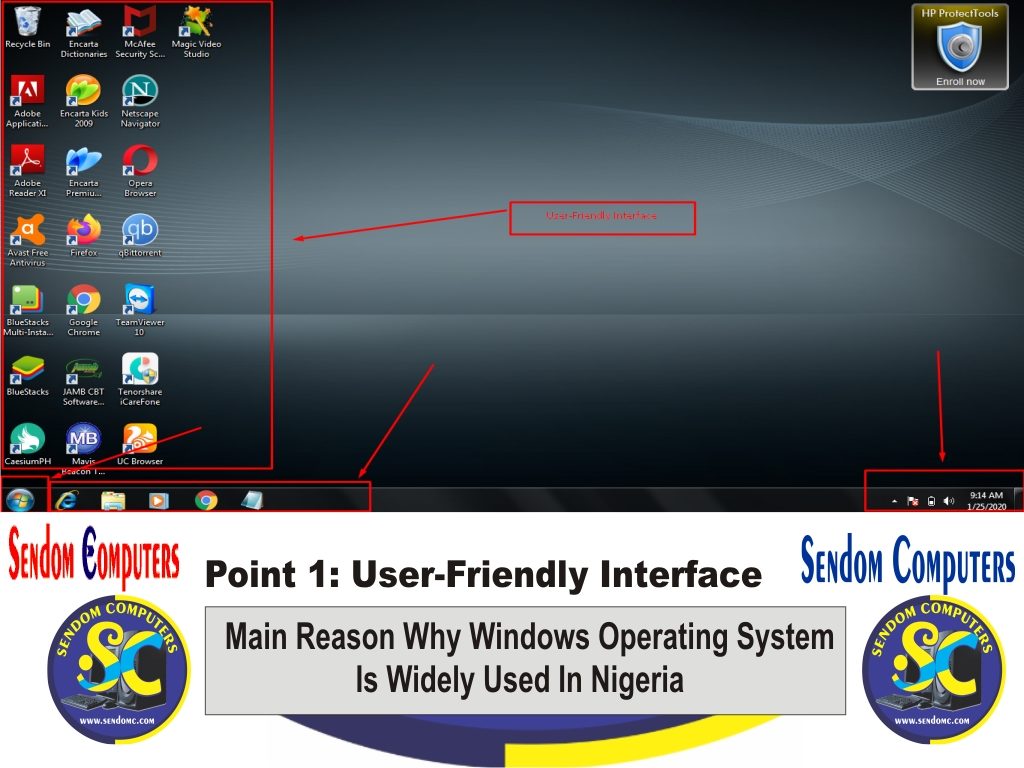
Task: Open Action Center flag in tray
Action: click(913, 501)
